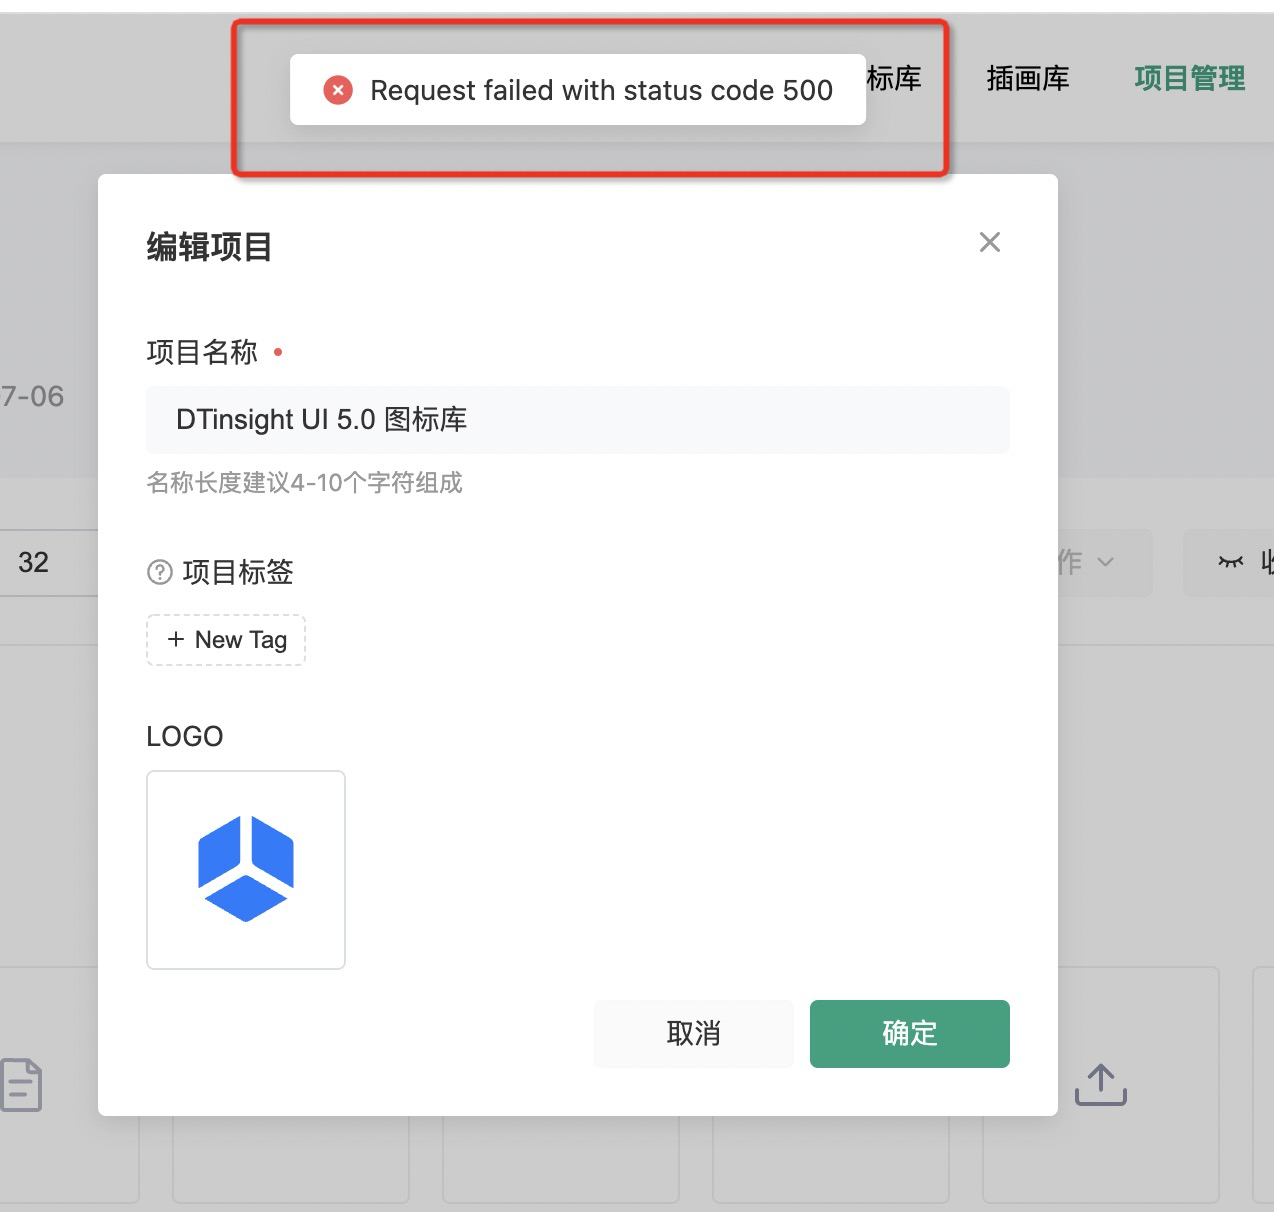Cancel the dialog with 取消
Viewport: 1274px width, 1212px height.
point(693,1033)
